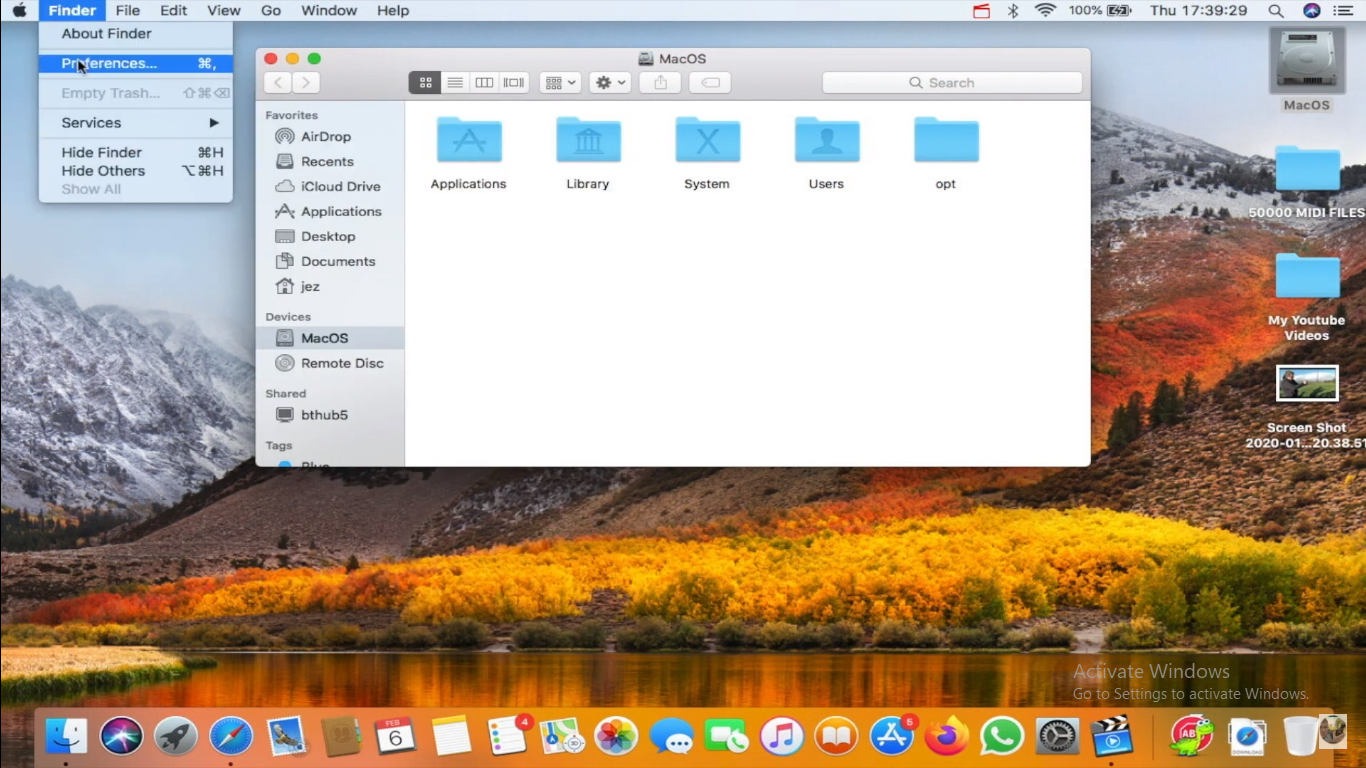This screenshot has height=768, width=1366.
Task: Select Hide Finder menu entry
Action: 136,152
